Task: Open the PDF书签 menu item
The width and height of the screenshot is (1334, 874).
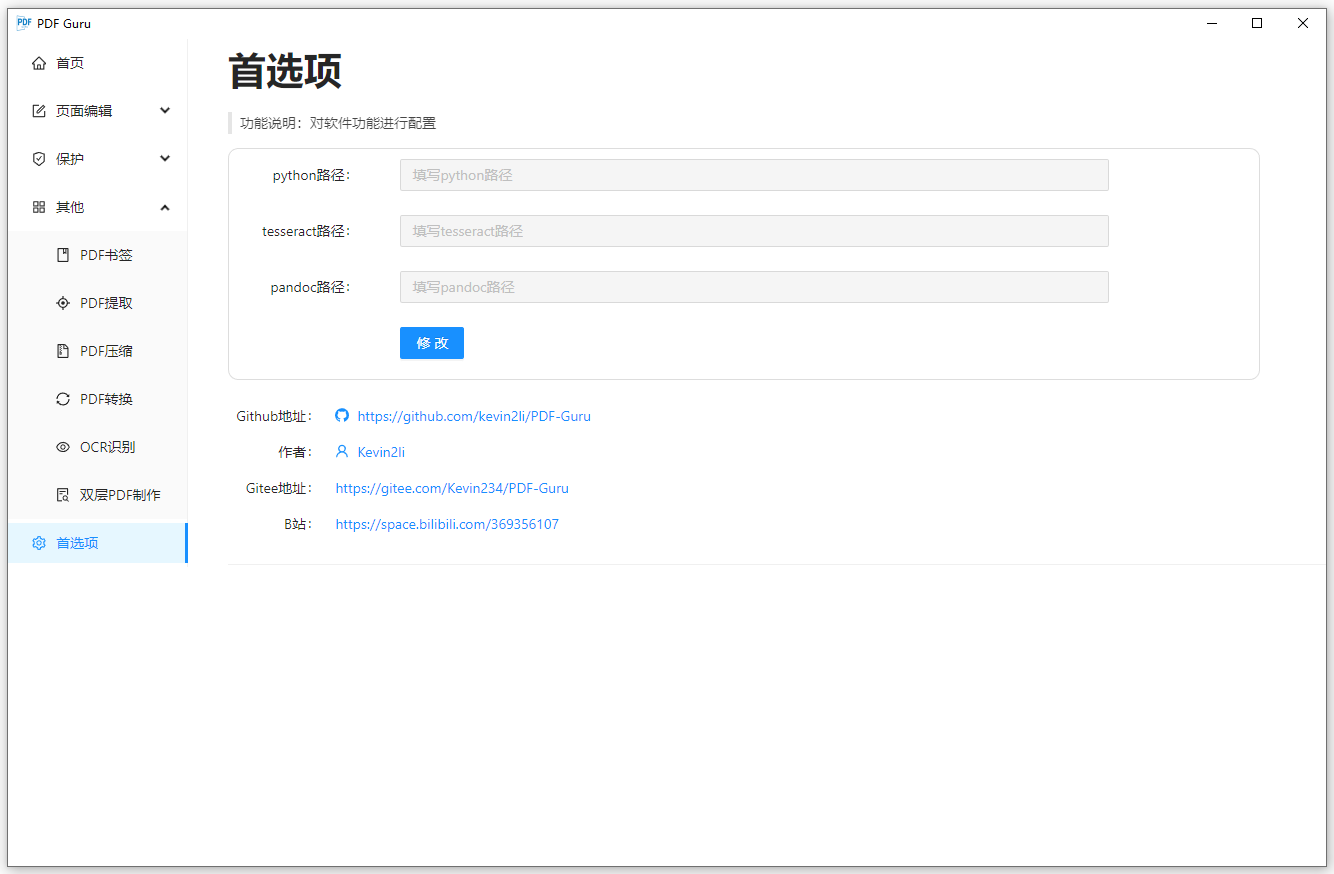Action: point(97,255)
